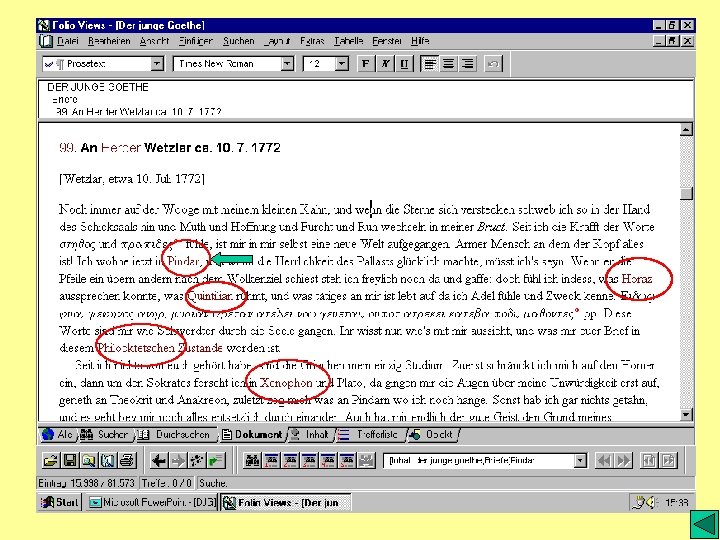Screen dimensions: 720x540
Task: Click the sparkle icon after the forward arrow
Action: click(197, 460)
